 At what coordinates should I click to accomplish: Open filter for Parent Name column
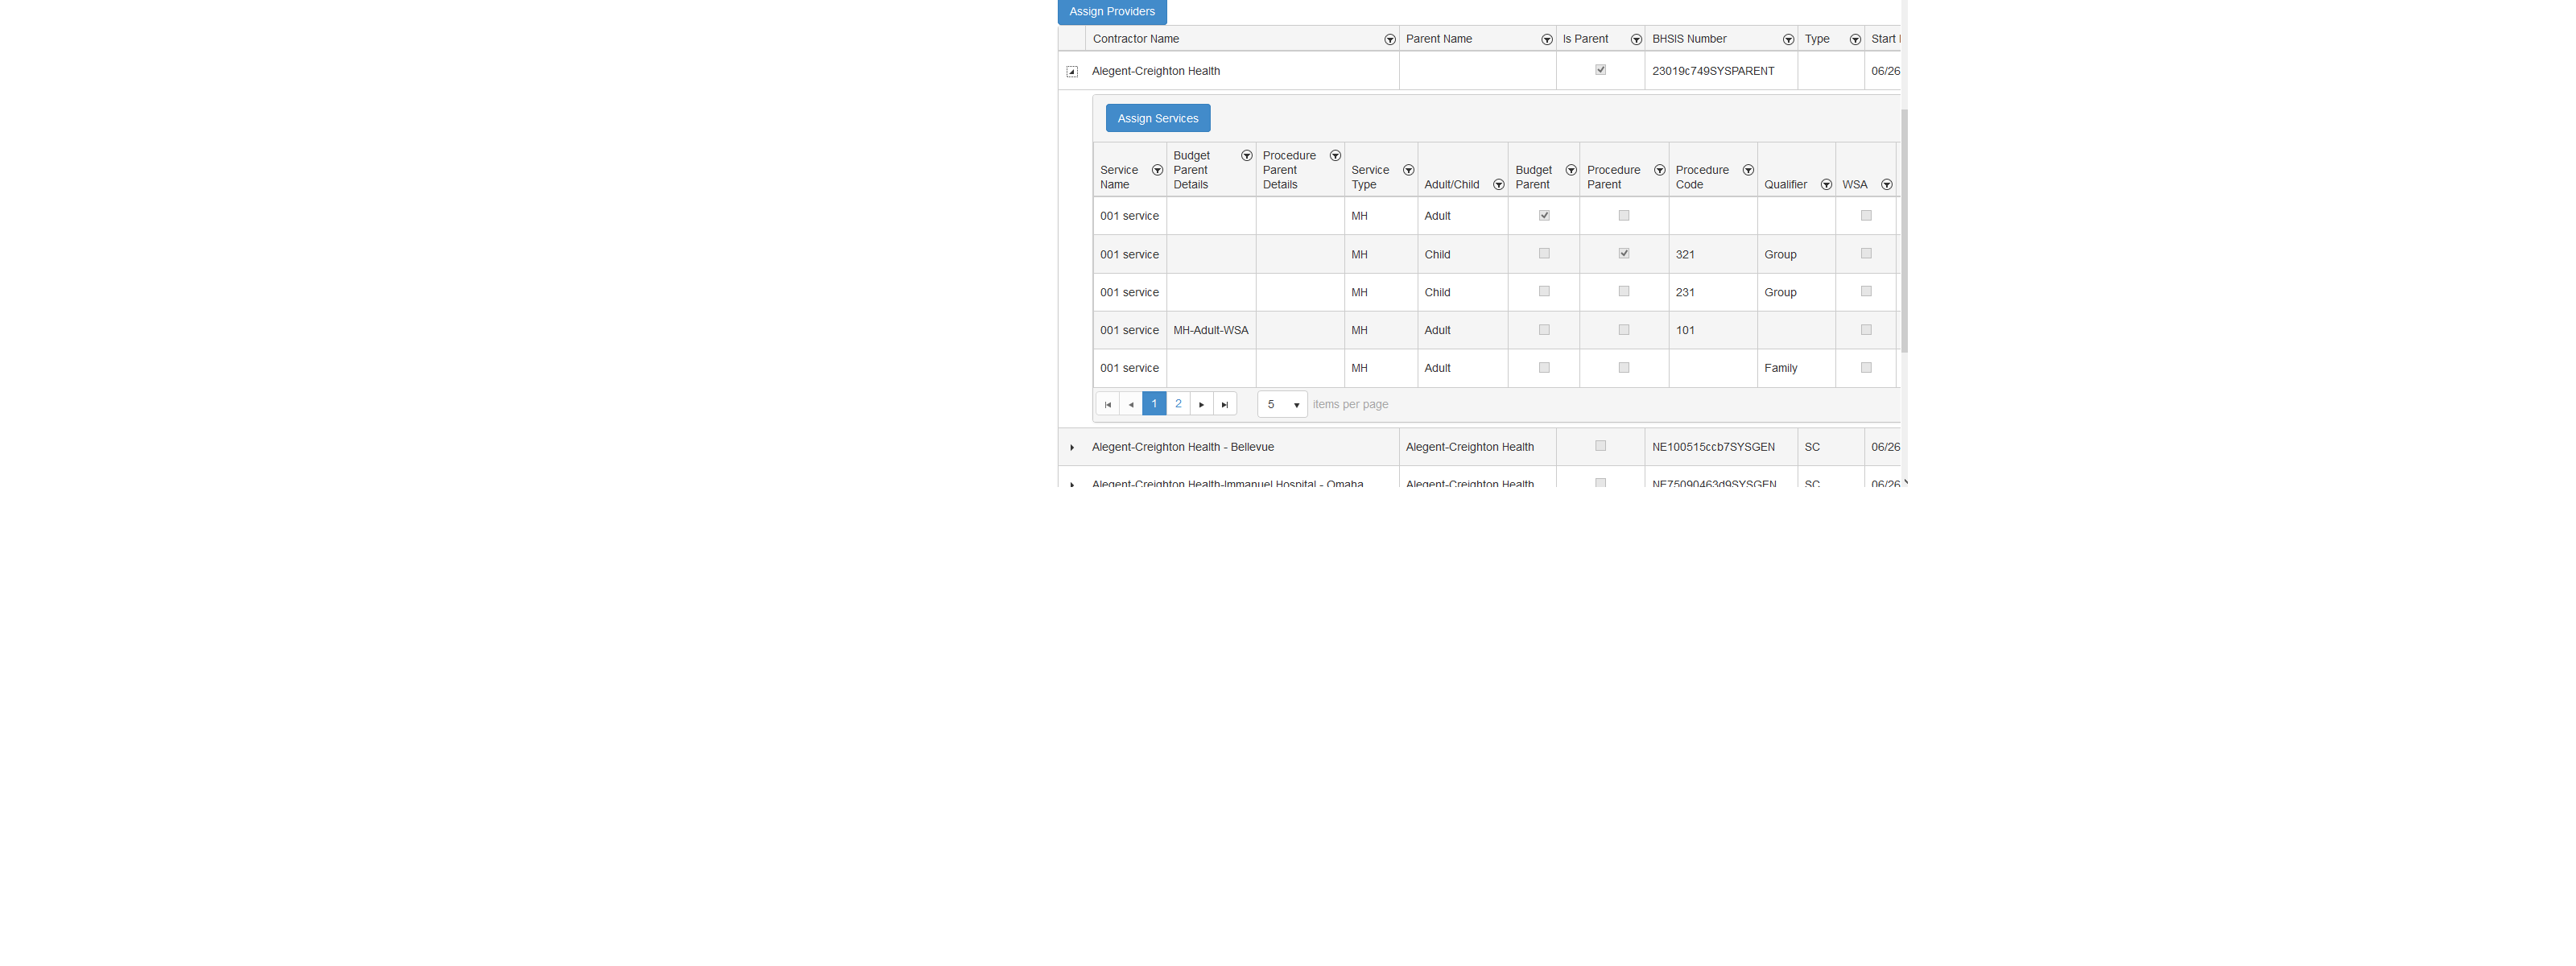(x=1546, y=40)
